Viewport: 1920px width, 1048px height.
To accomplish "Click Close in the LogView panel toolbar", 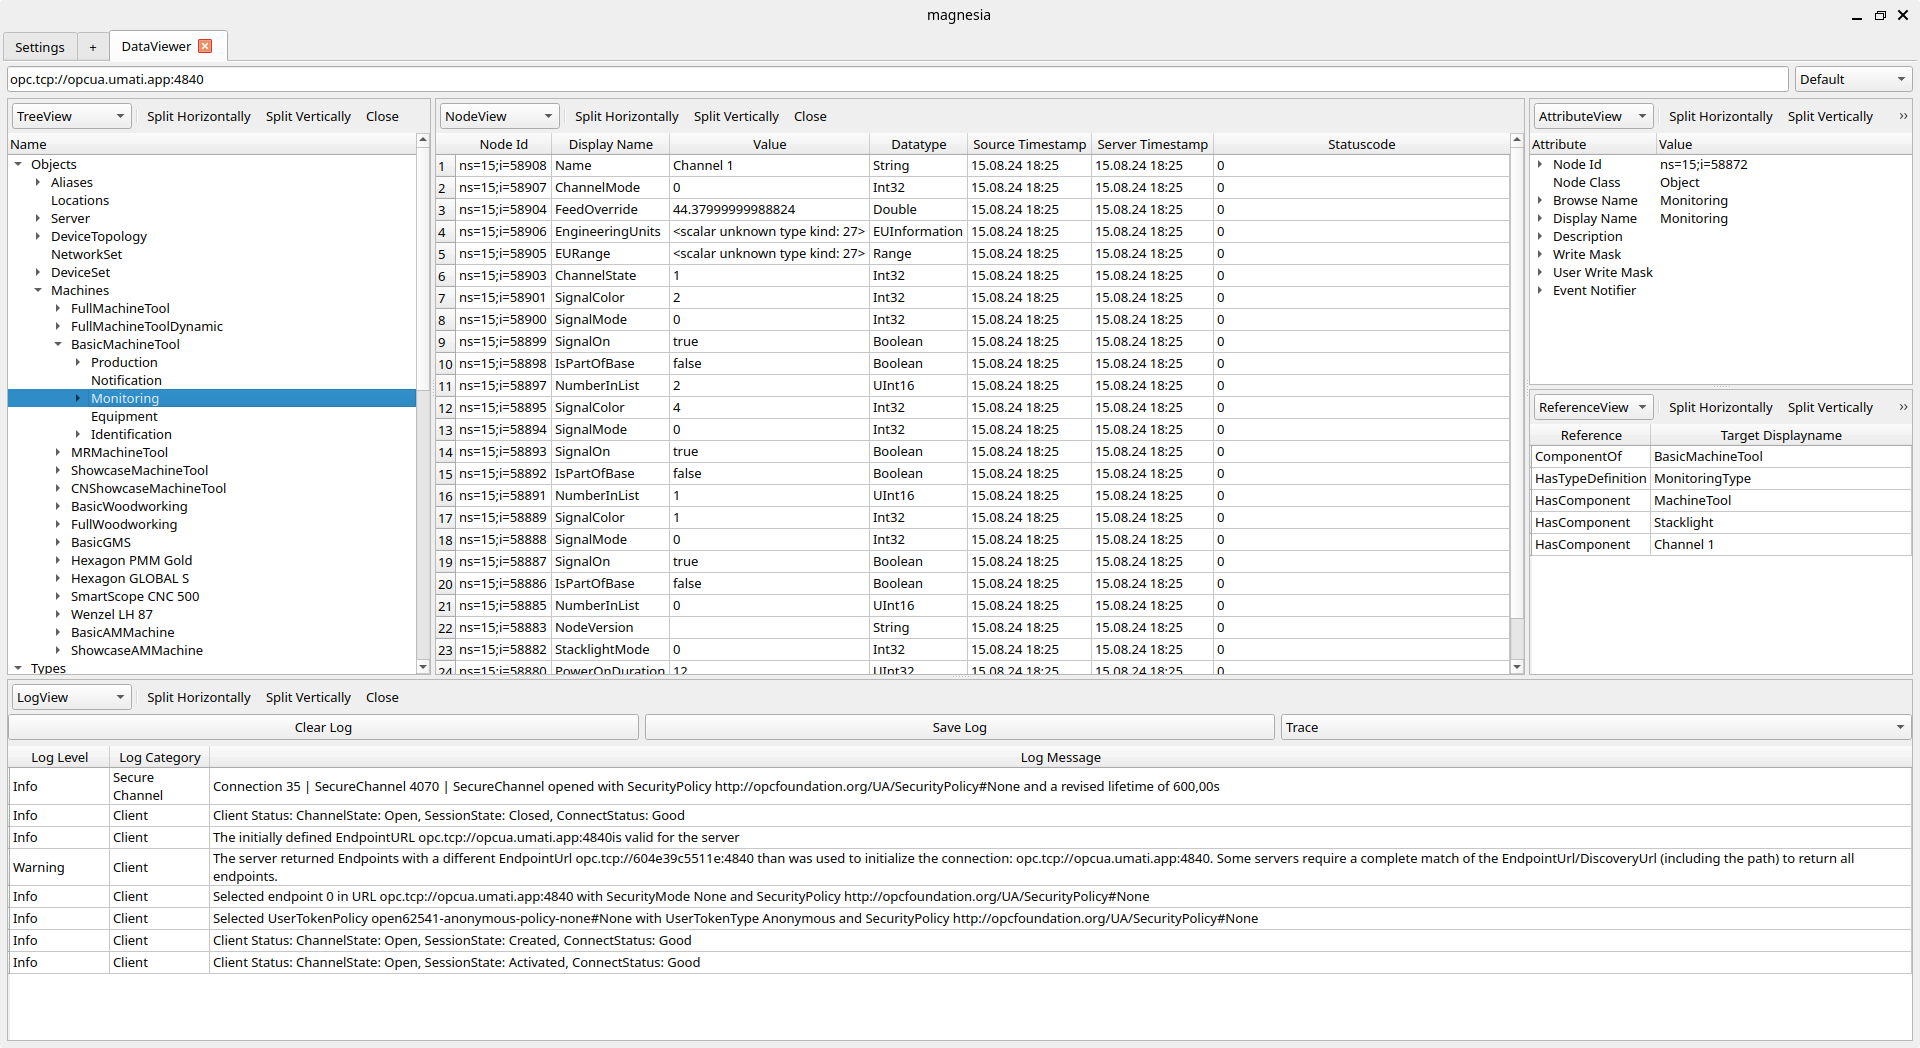I will [382, 697].
